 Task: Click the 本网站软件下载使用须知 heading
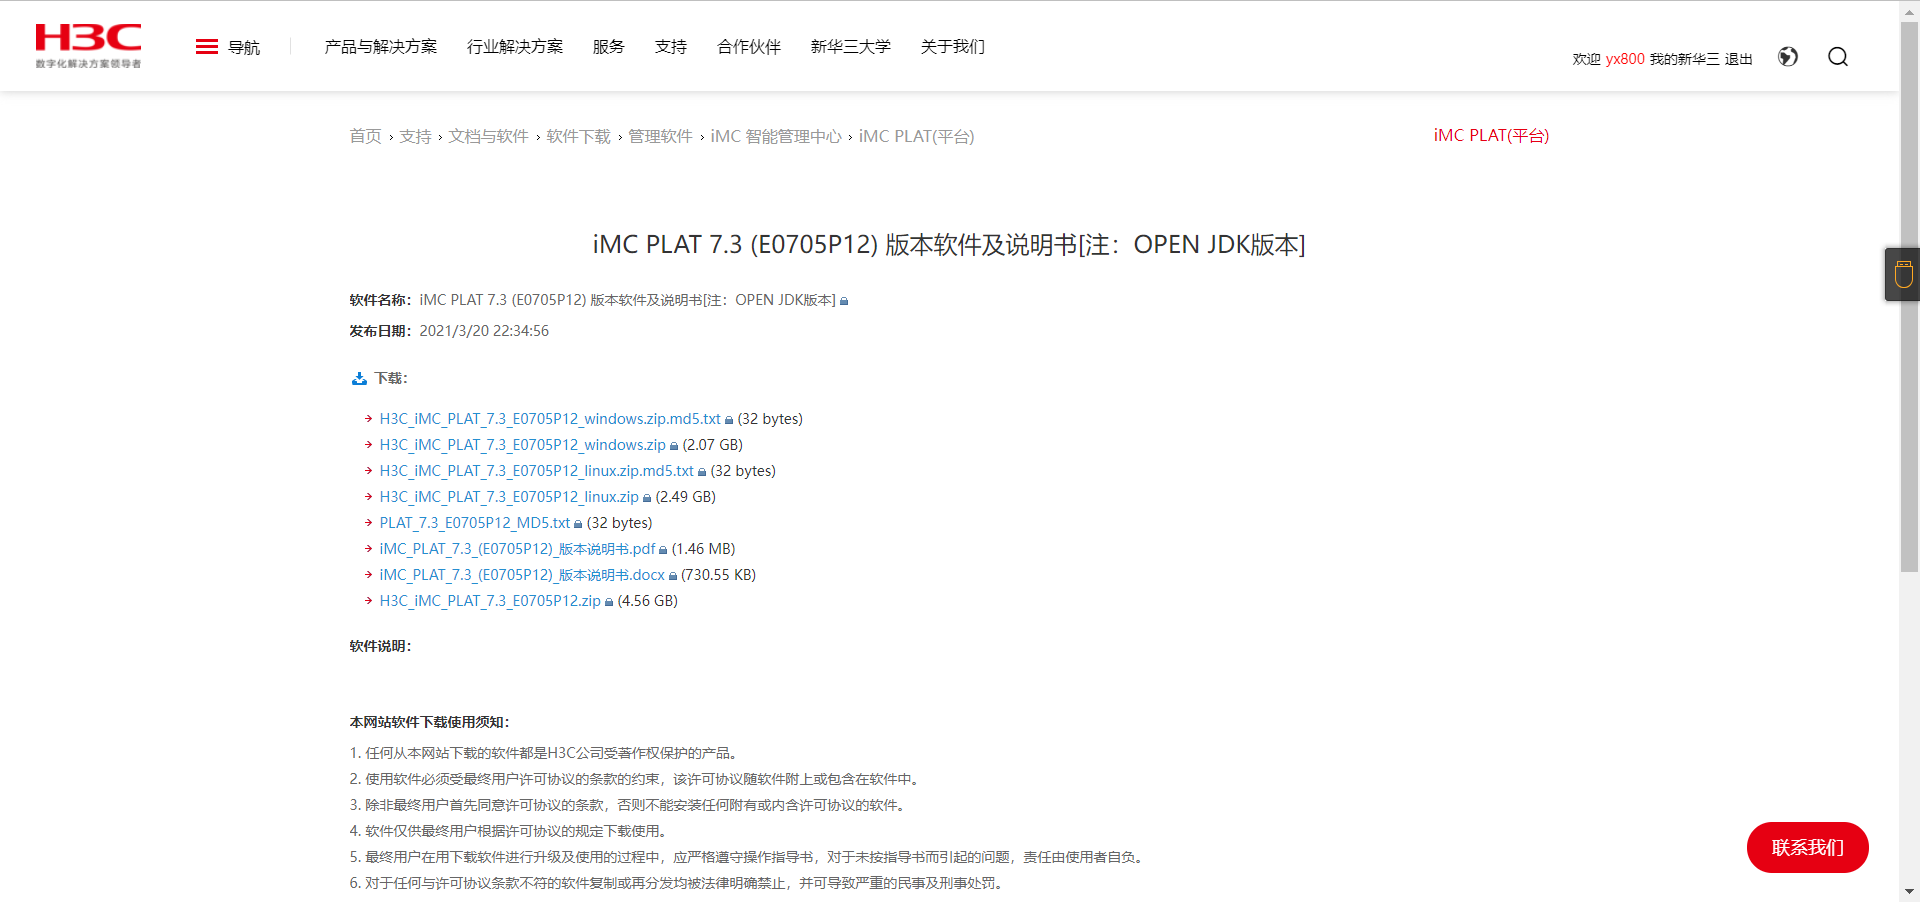point(429,722)
